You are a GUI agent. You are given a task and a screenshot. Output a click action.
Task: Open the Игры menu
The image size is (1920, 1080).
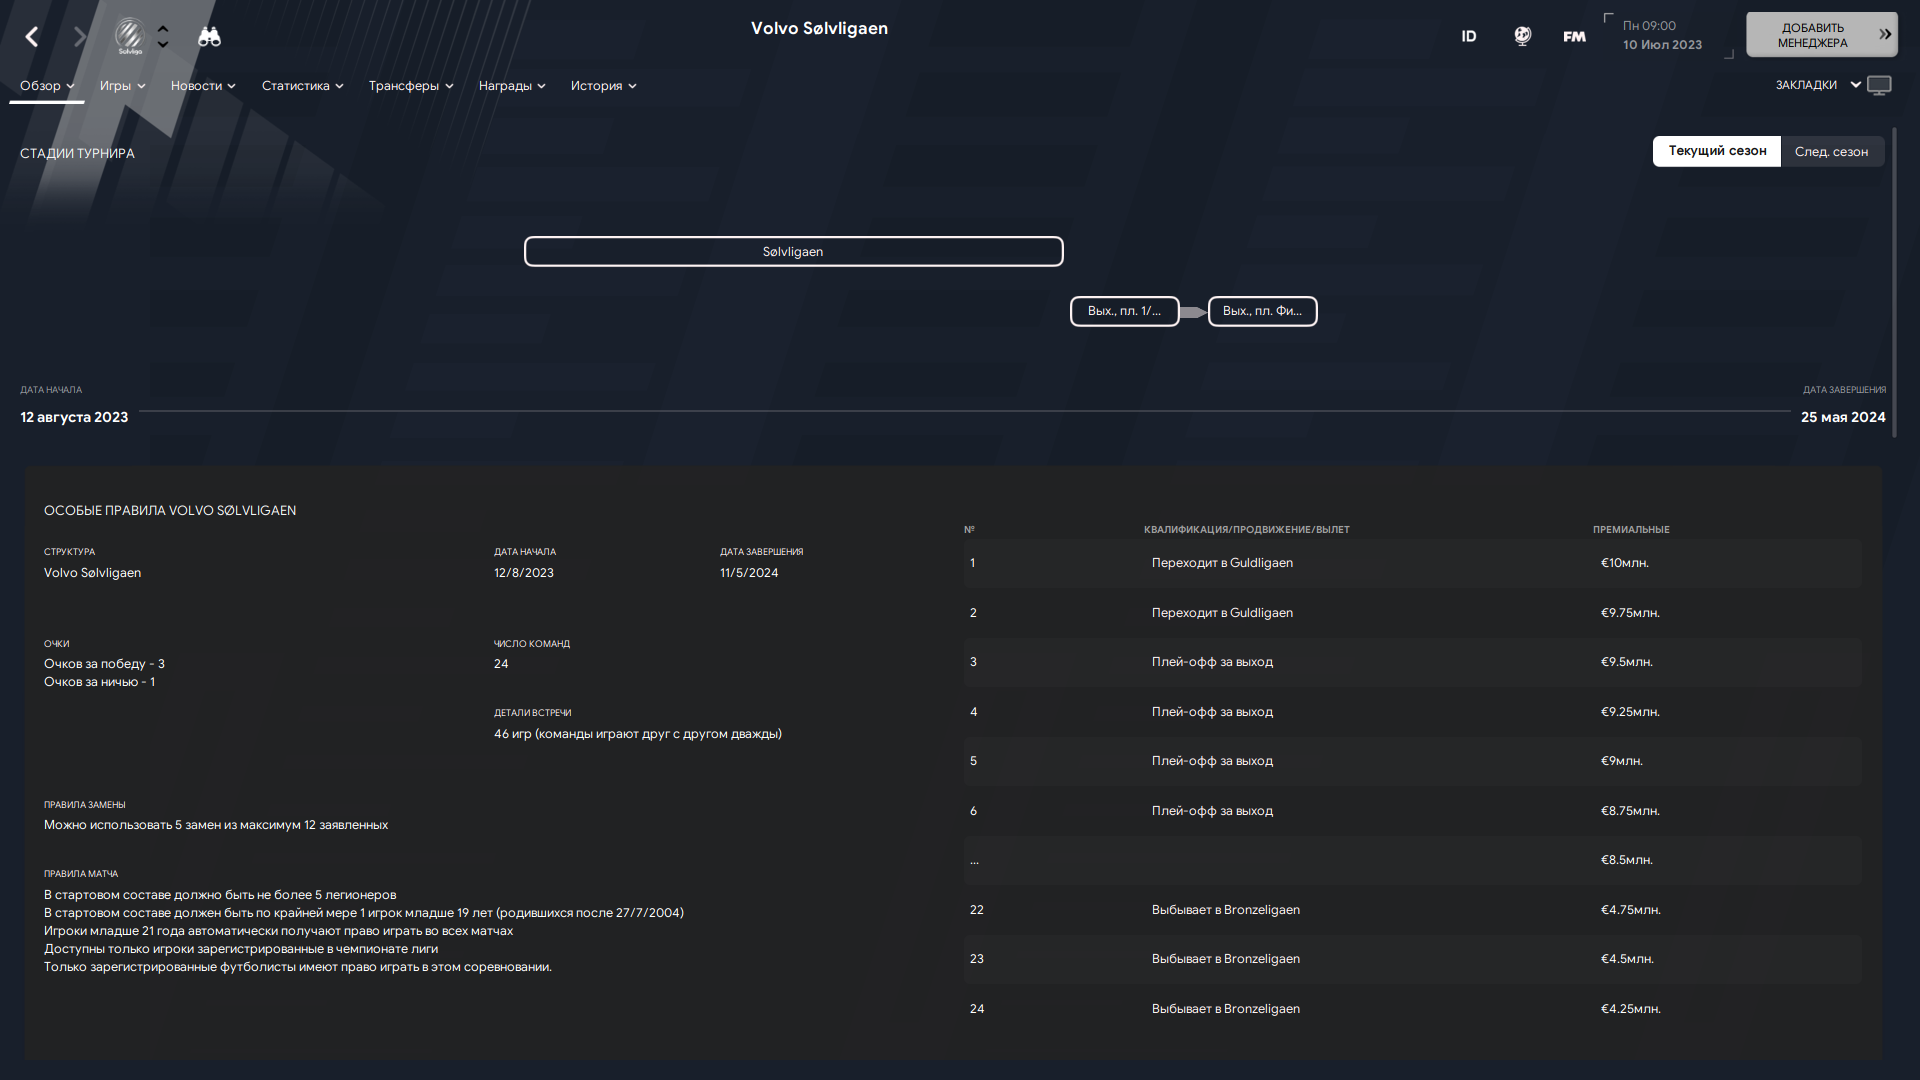click(x=122, y=86)
